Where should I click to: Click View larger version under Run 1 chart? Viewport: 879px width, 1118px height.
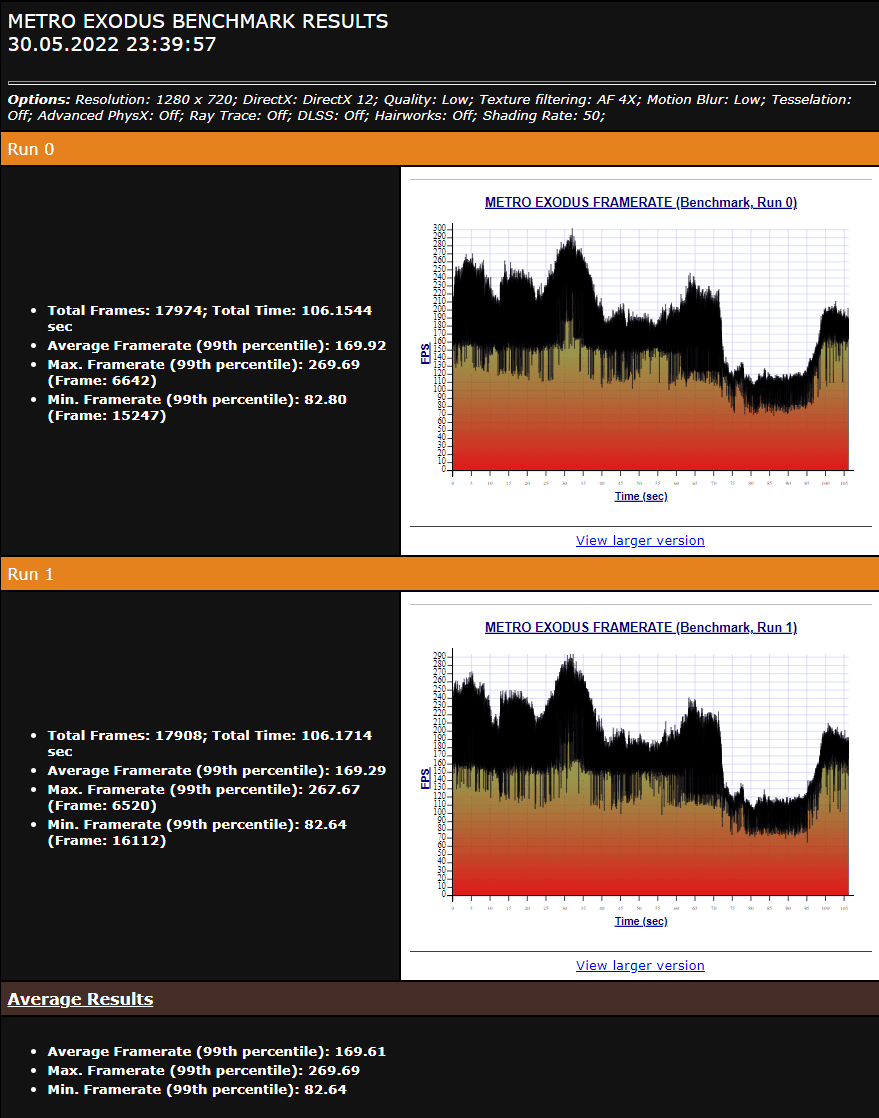(640, 965)
